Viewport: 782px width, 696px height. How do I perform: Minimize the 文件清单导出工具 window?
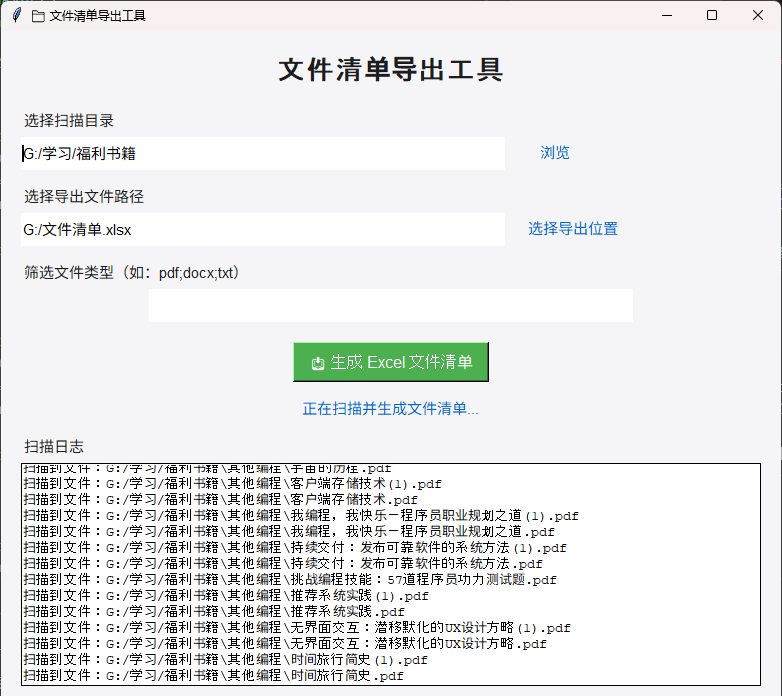666,15
